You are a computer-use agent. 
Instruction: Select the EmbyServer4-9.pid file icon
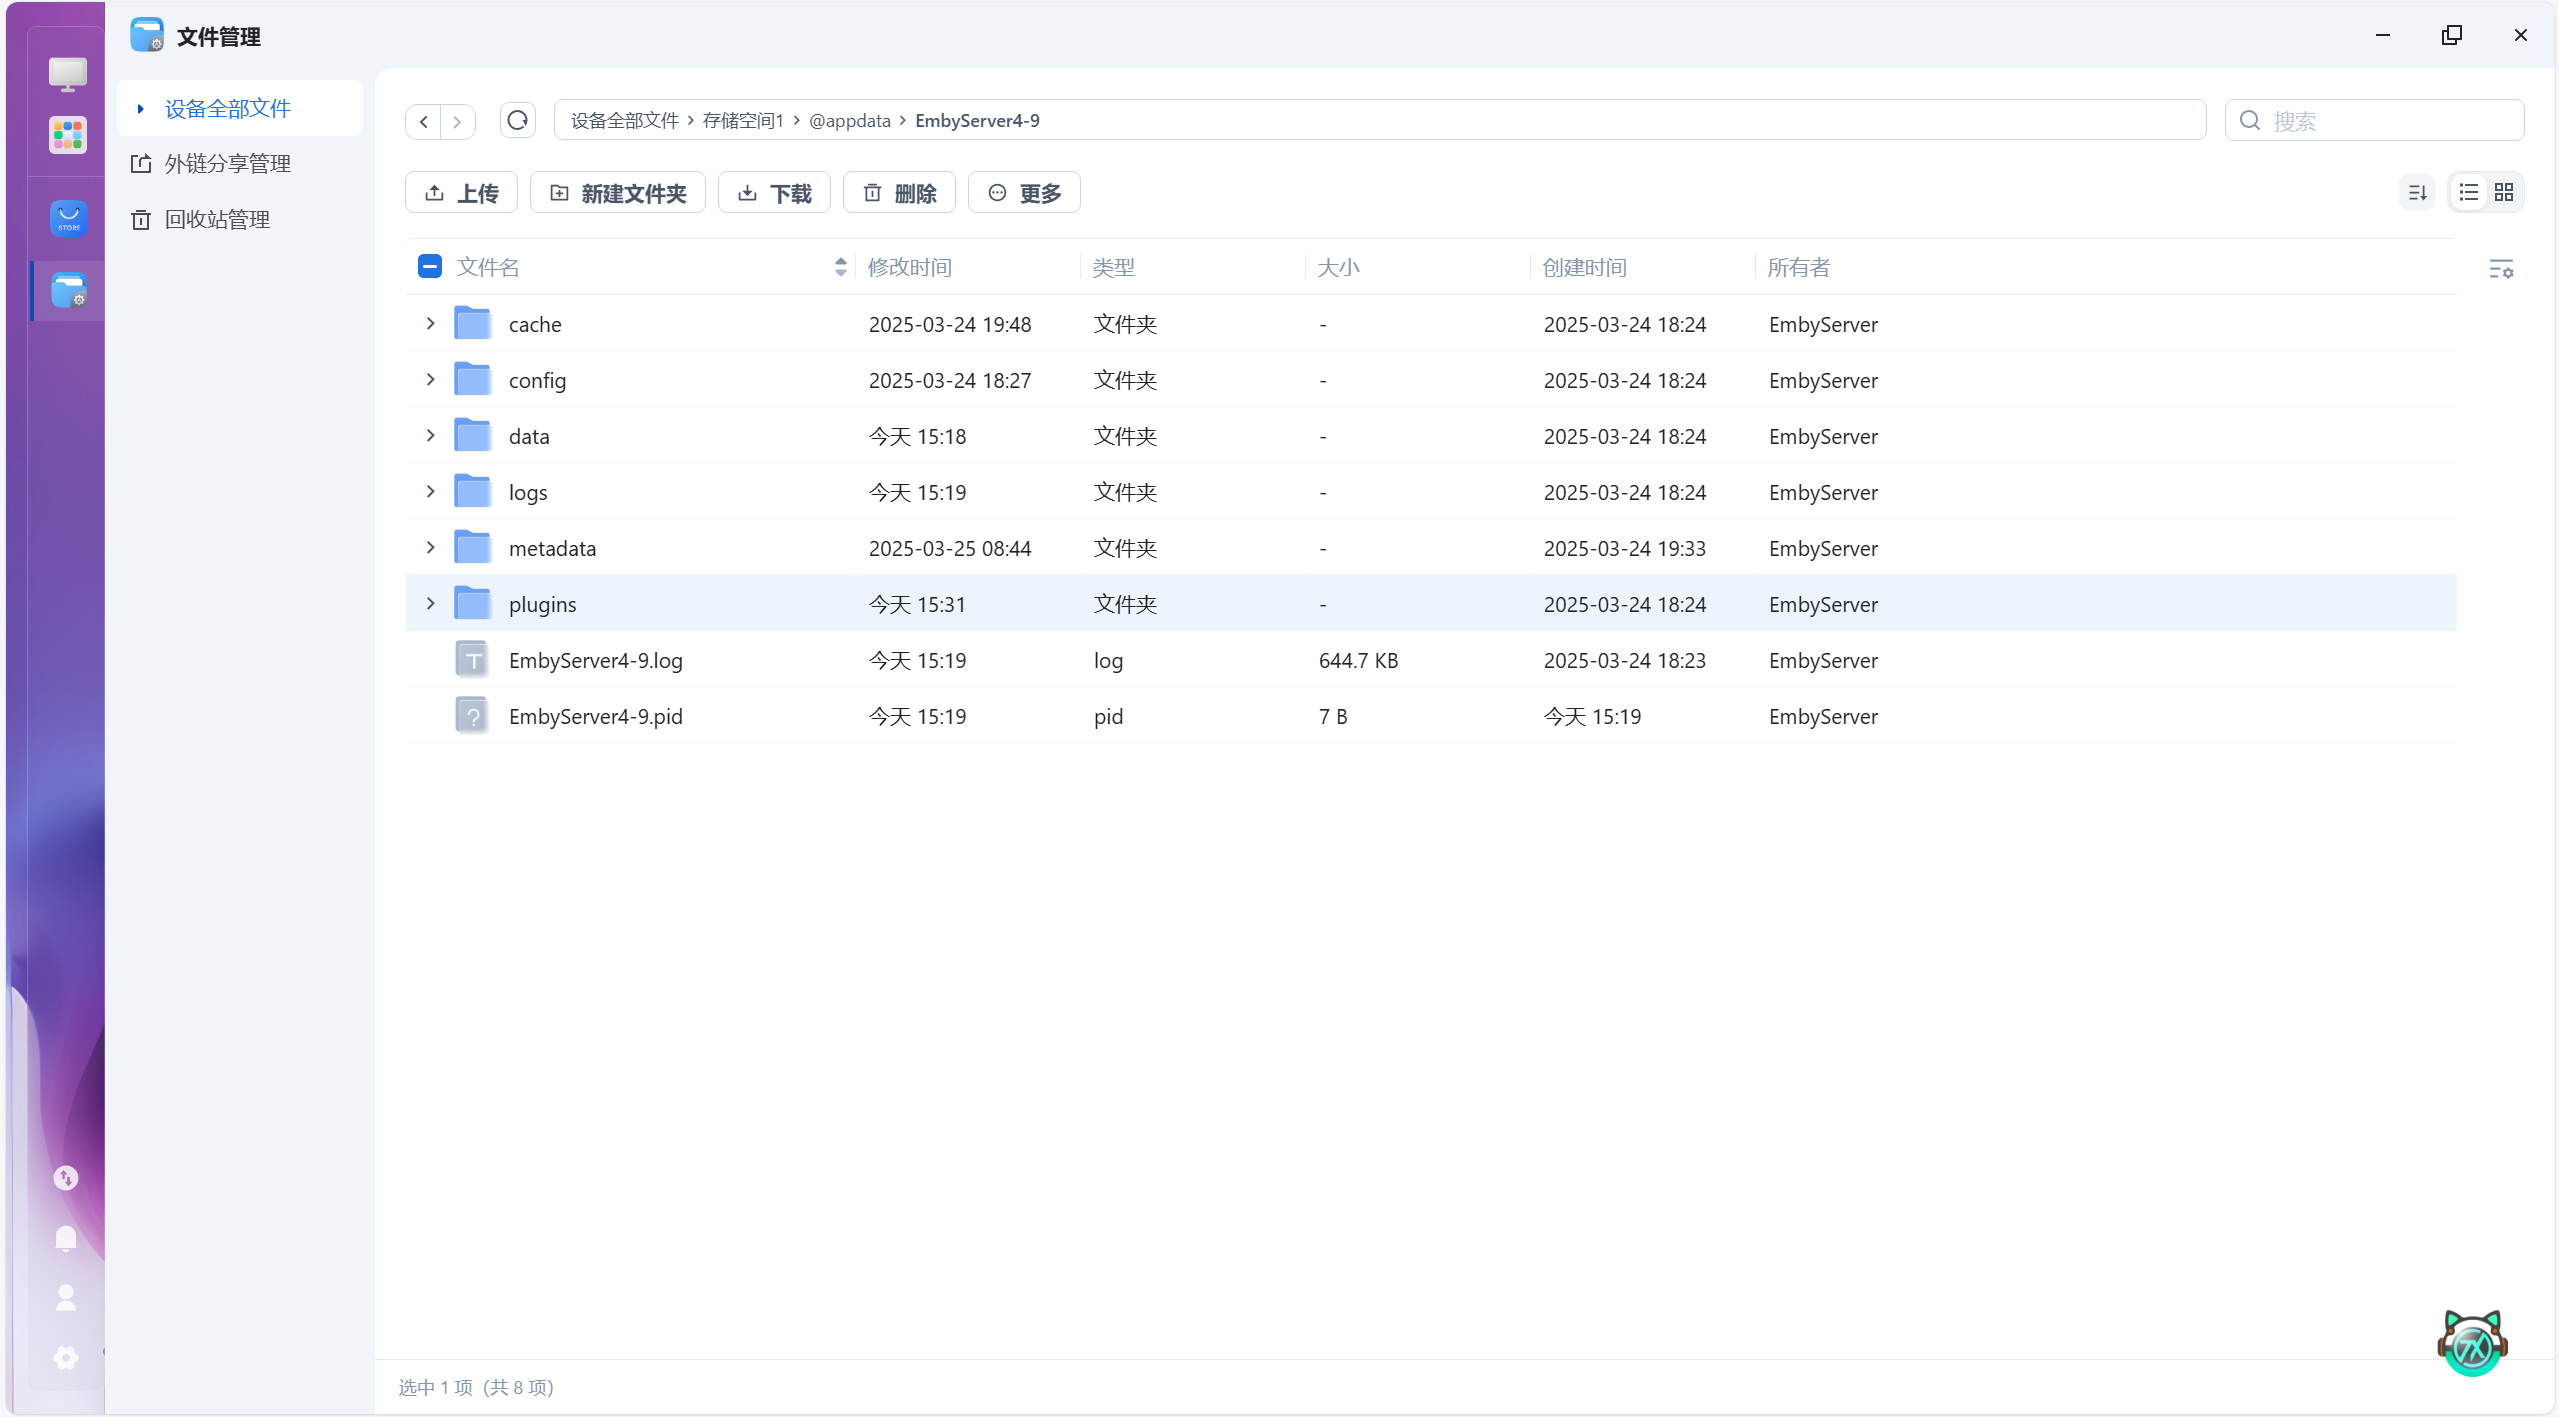click(472, 715)
